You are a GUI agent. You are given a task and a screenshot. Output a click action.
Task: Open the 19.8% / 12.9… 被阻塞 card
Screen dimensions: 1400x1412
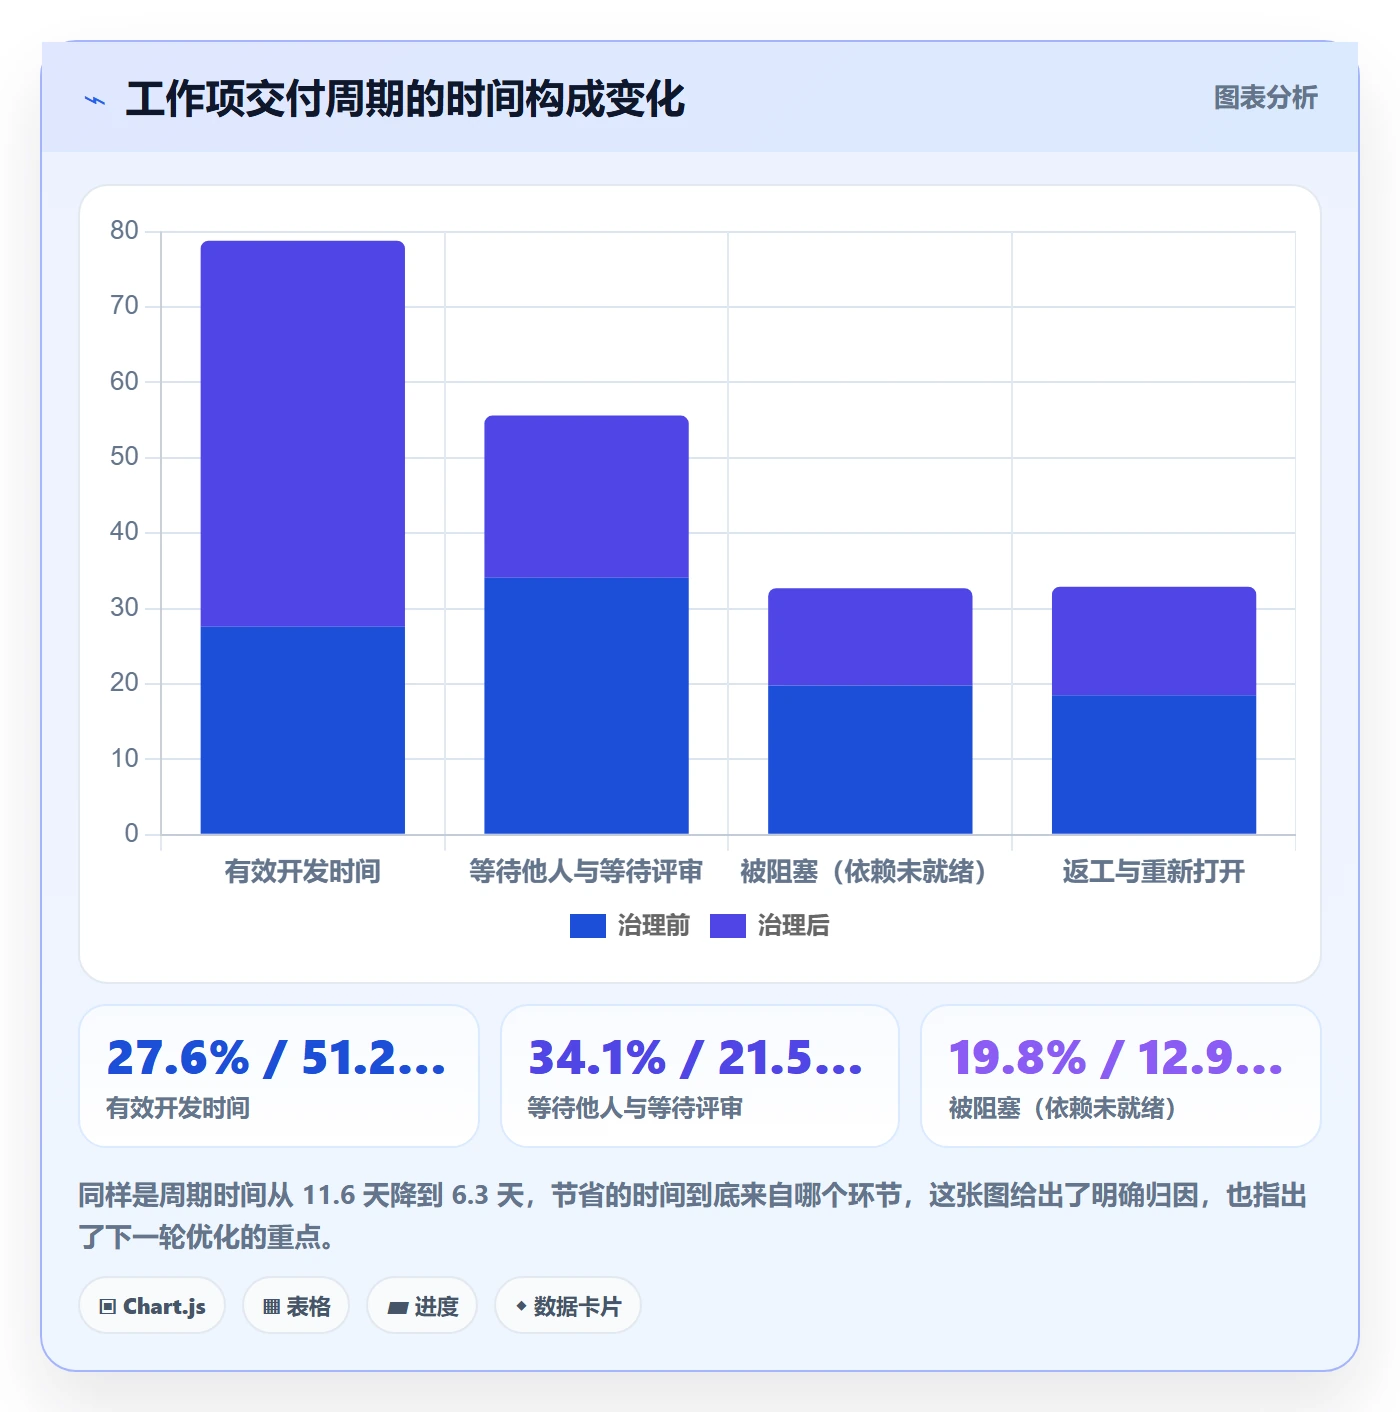pos(1121,1076)
